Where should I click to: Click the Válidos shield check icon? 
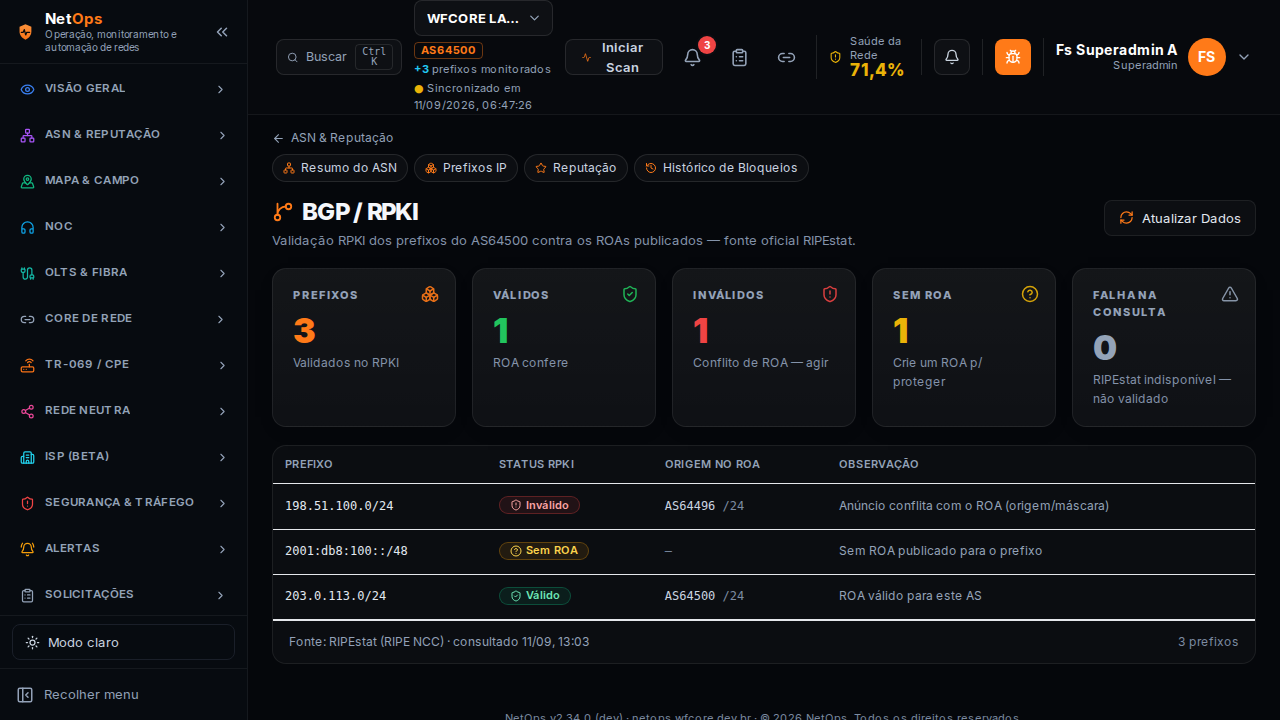(630, 294)
